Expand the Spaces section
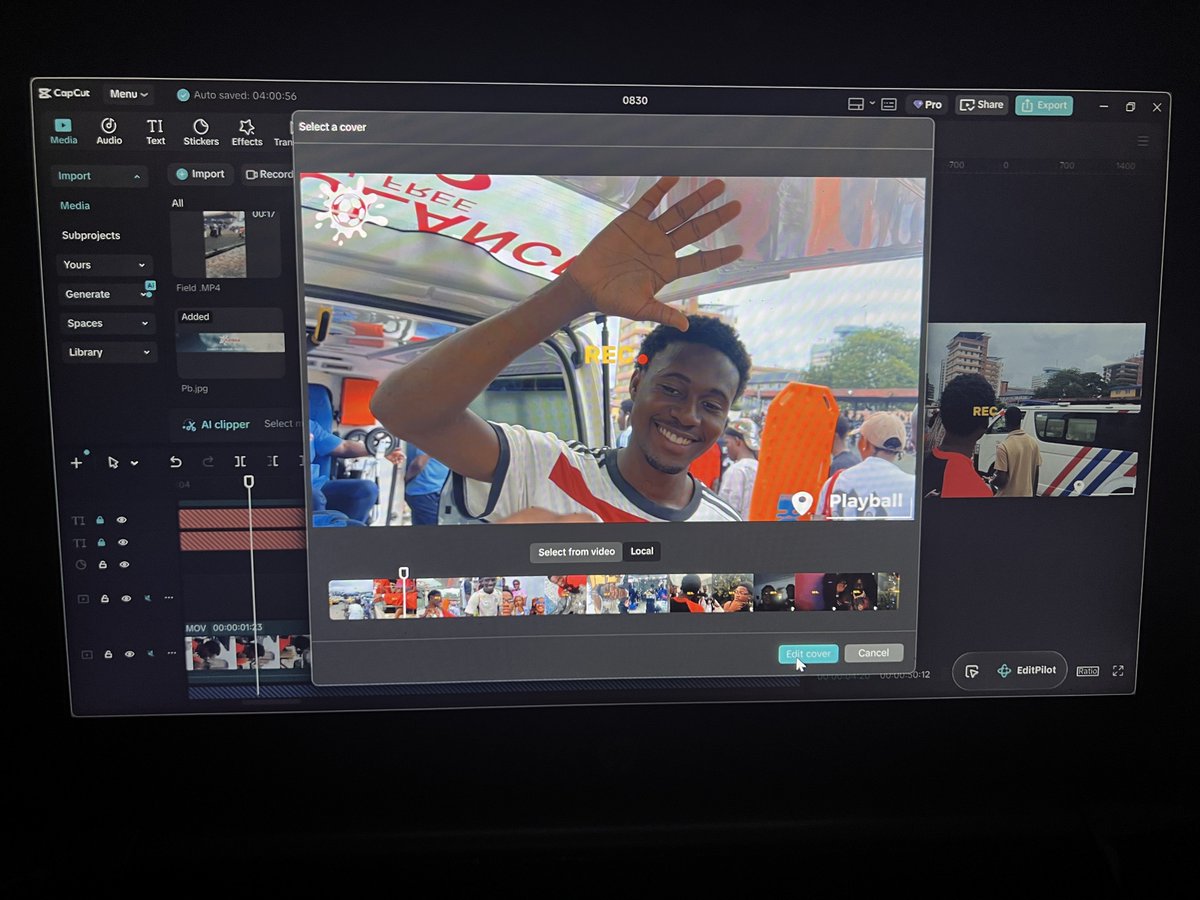This screenshot has height=900, width=1200. pos(106,323)
